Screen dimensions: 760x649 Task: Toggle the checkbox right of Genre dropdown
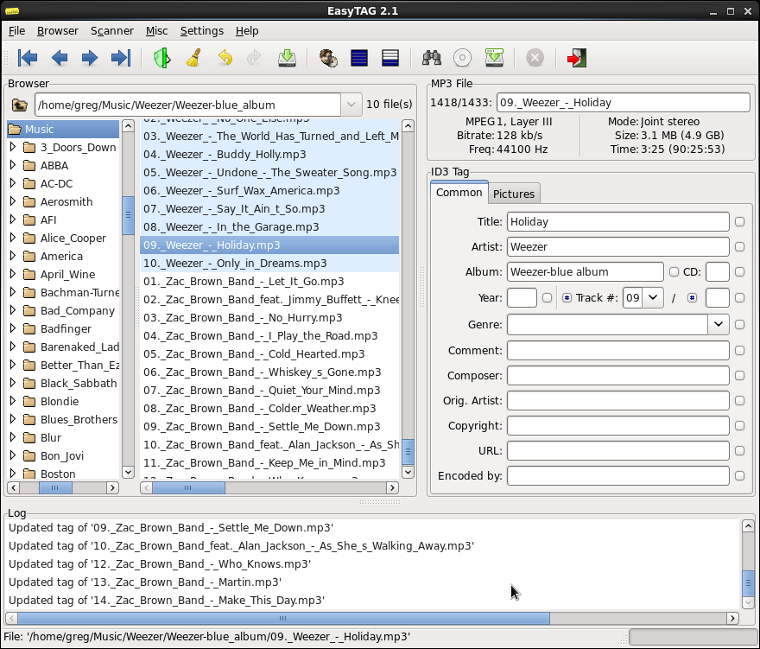tap(740, 325)
